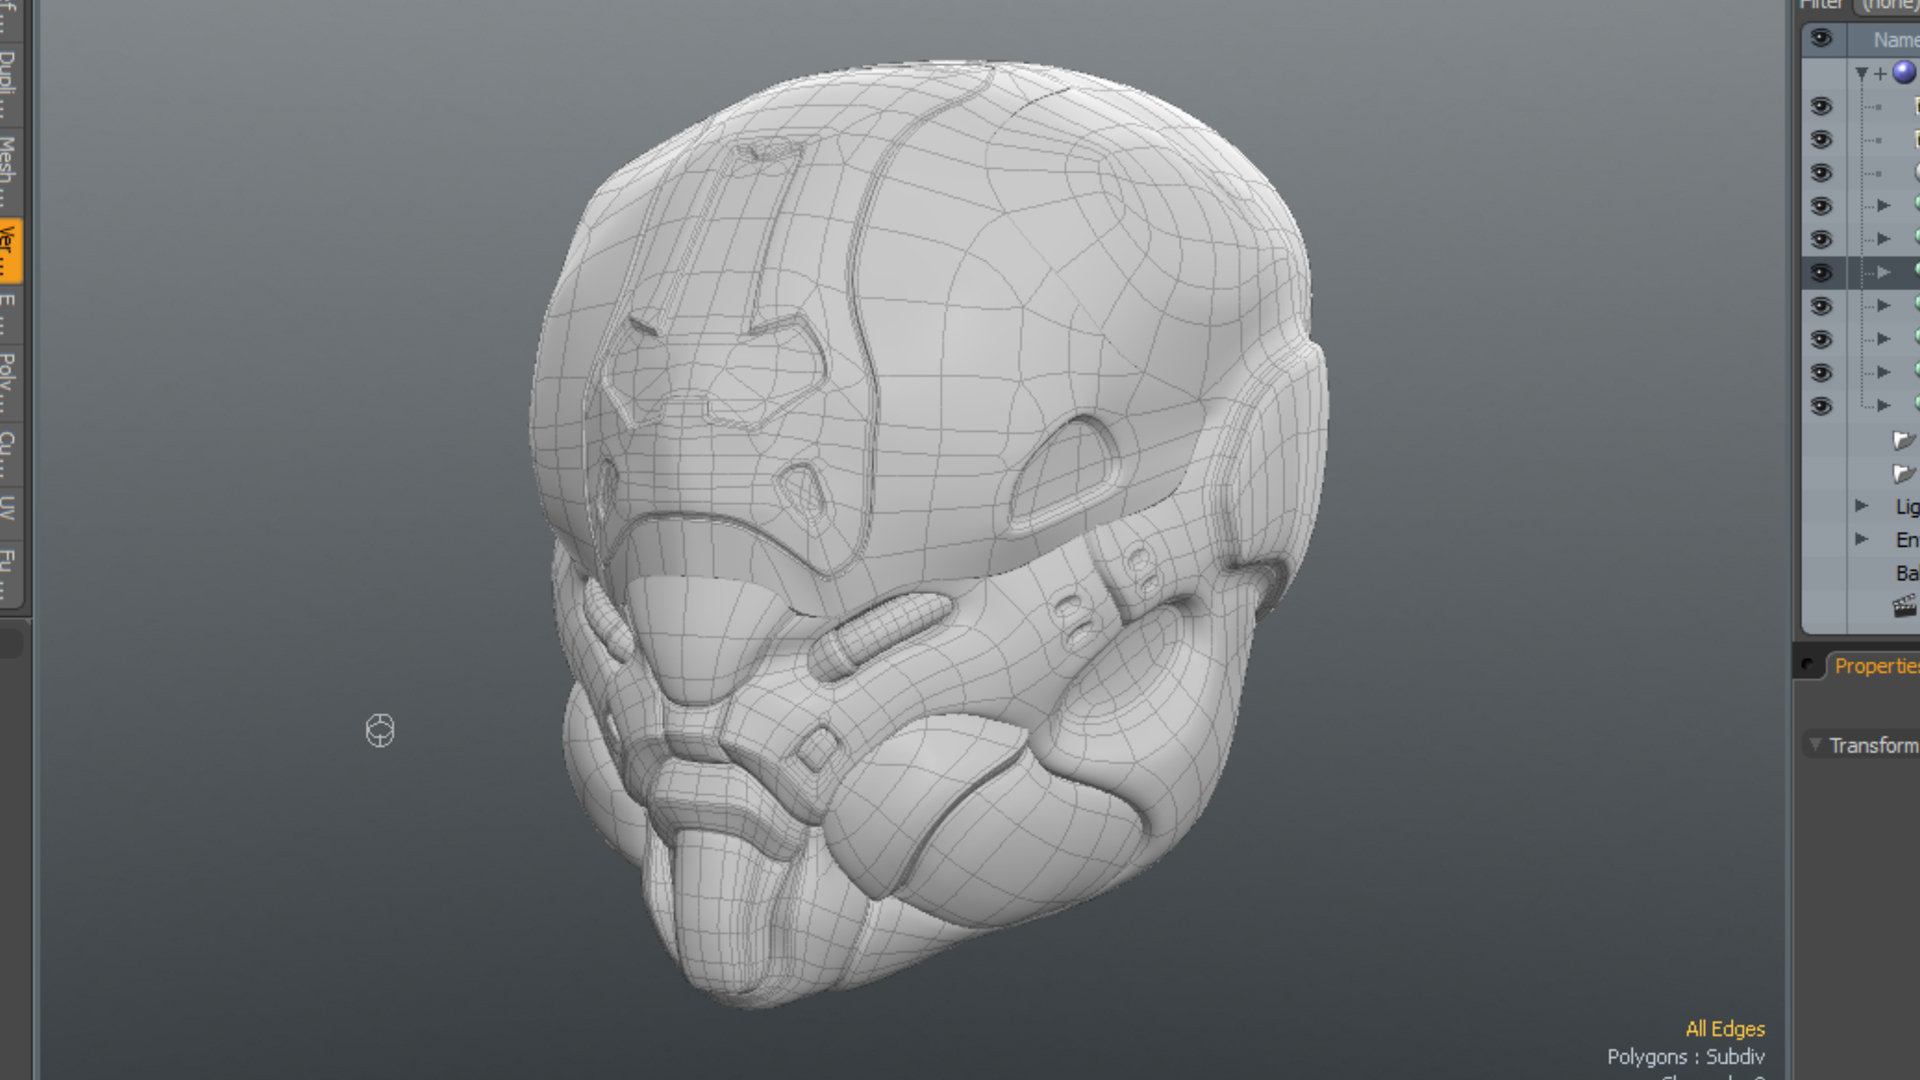
Task: Click the clapperboard render icon
Action: [x=1904, y=606]
